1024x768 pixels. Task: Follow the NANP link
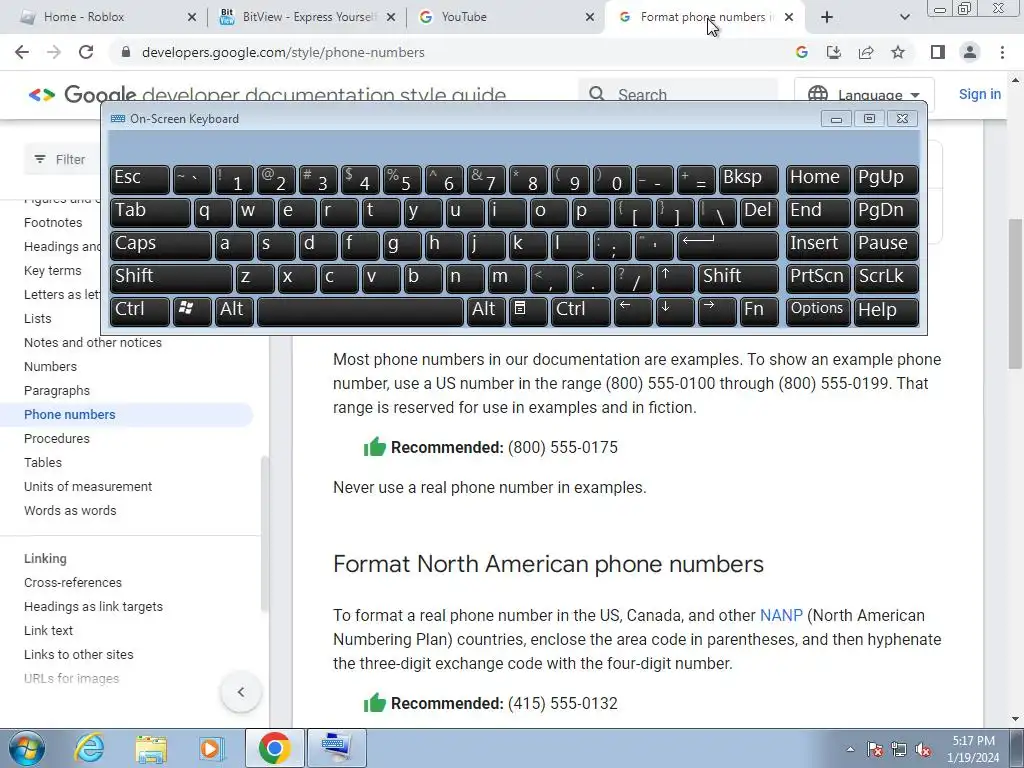(x=781, y=616)
